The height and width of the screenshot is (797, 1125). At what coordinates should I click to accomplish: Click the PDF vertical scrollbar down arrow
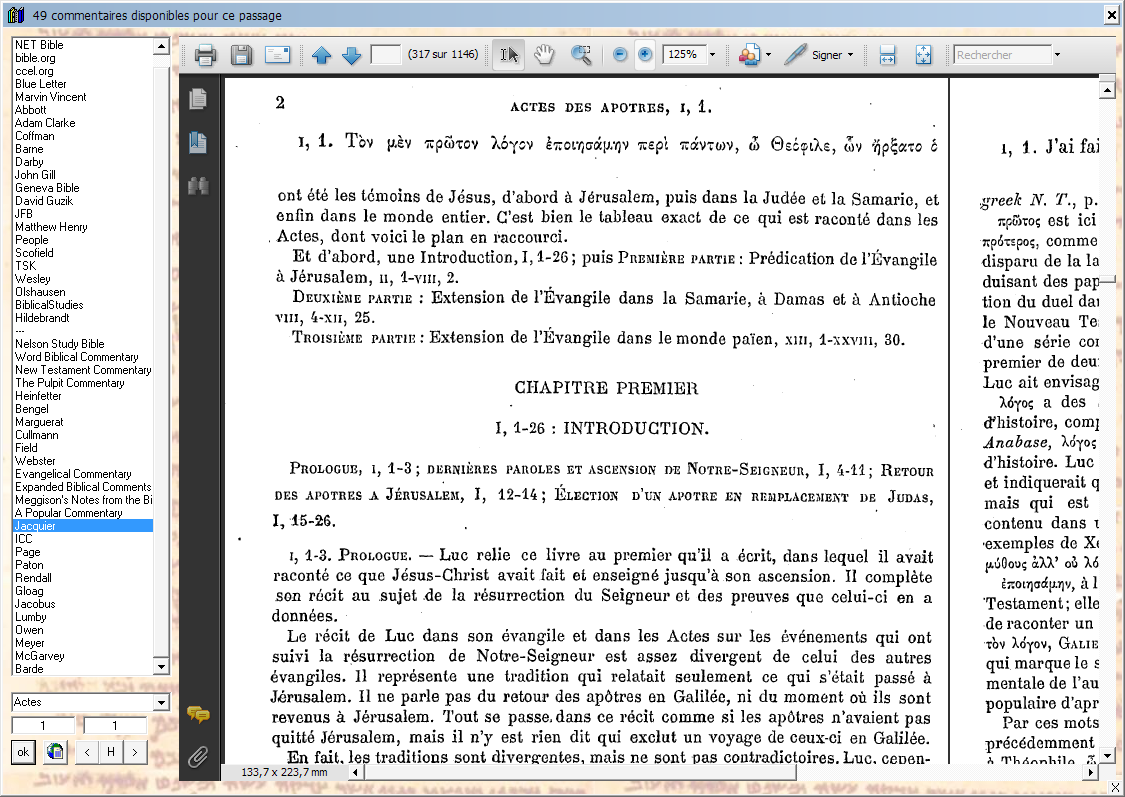tap(1107, 755)
